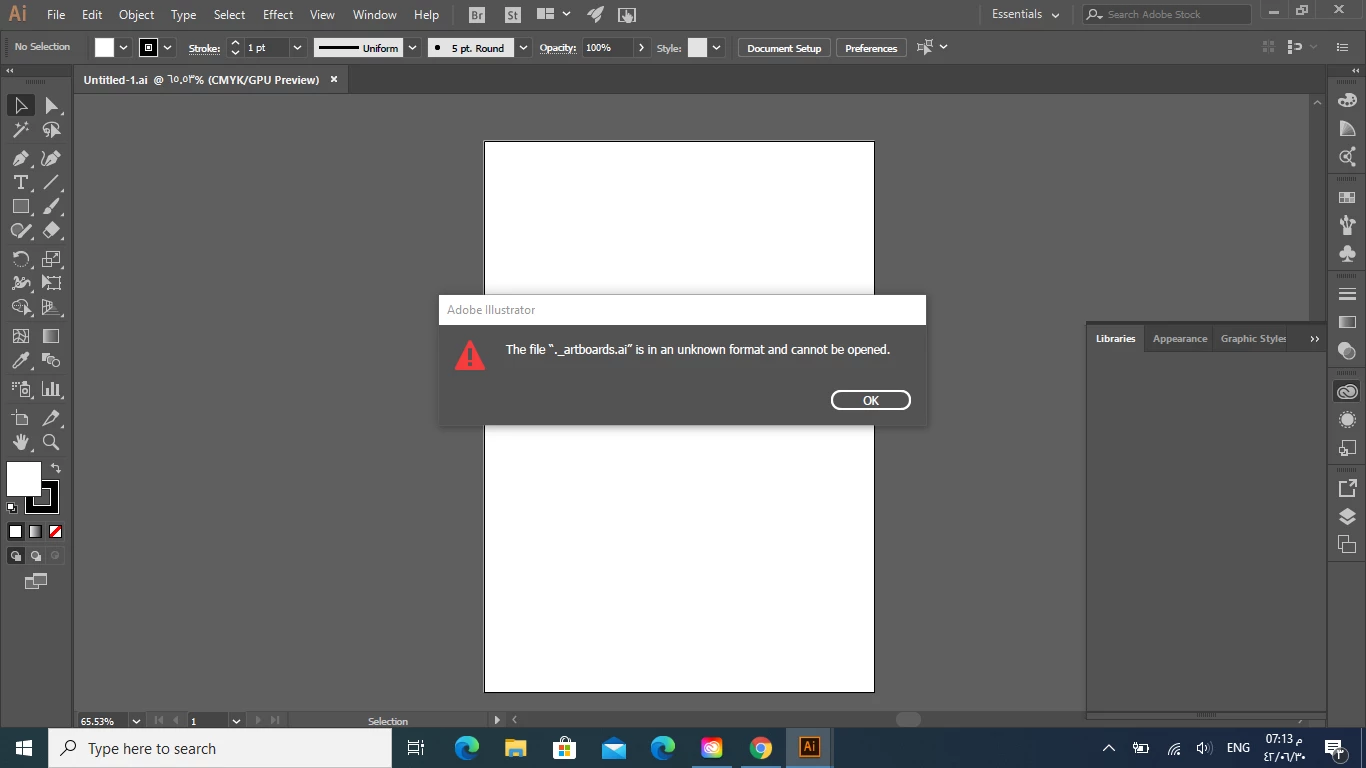Switch to the Graphic Styles tab

point(1253,338)
